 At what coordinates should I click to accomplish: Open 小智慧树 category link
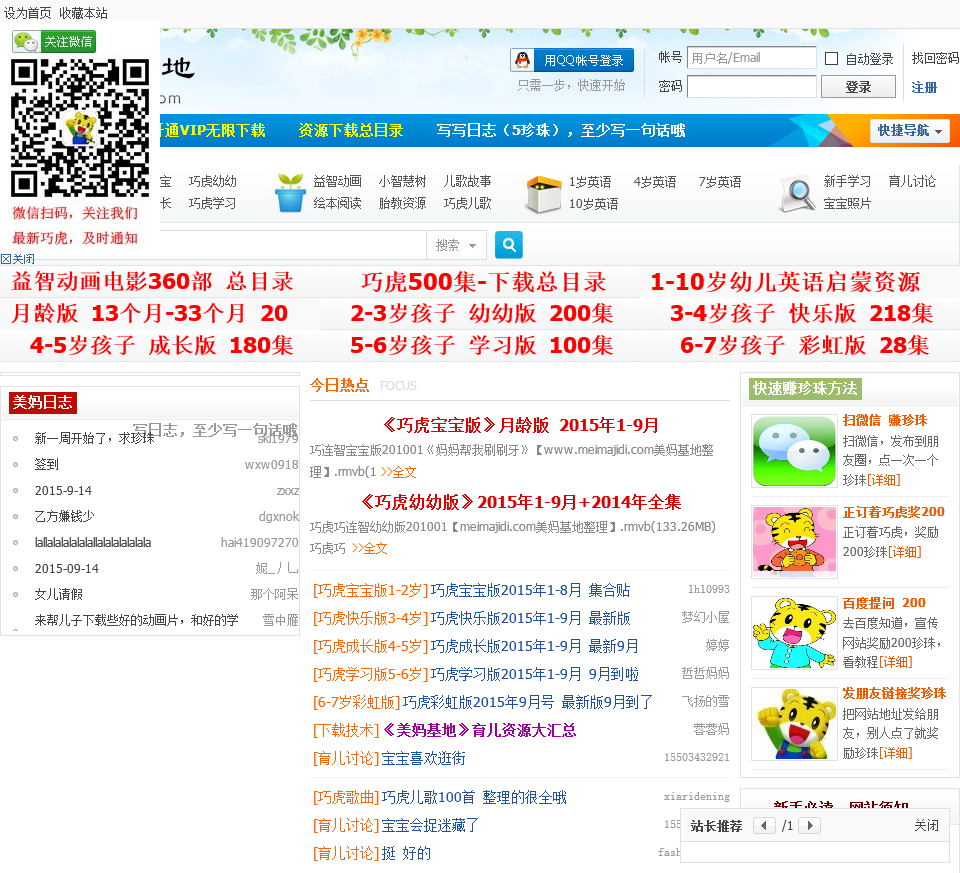(x=402, y=181)
